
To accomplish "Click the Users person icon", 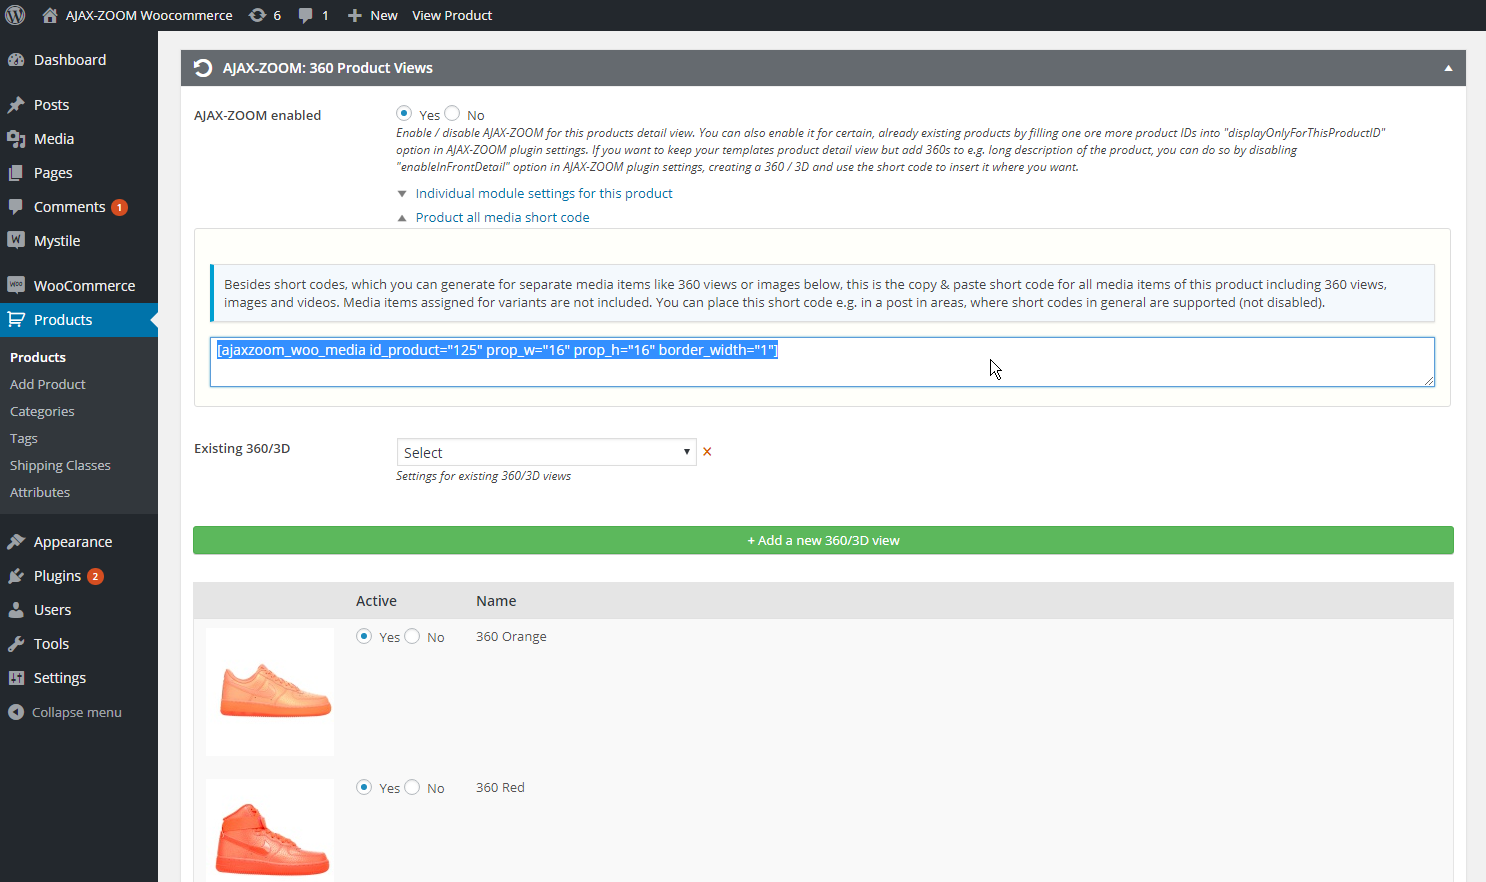I will (x=16, y=610).
